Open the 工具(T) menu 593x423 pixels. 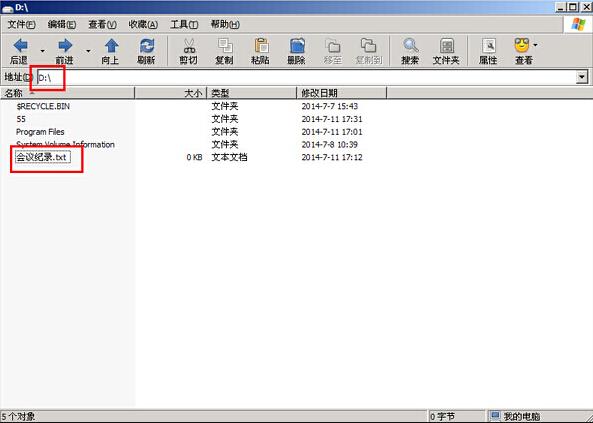coord(184,25)
